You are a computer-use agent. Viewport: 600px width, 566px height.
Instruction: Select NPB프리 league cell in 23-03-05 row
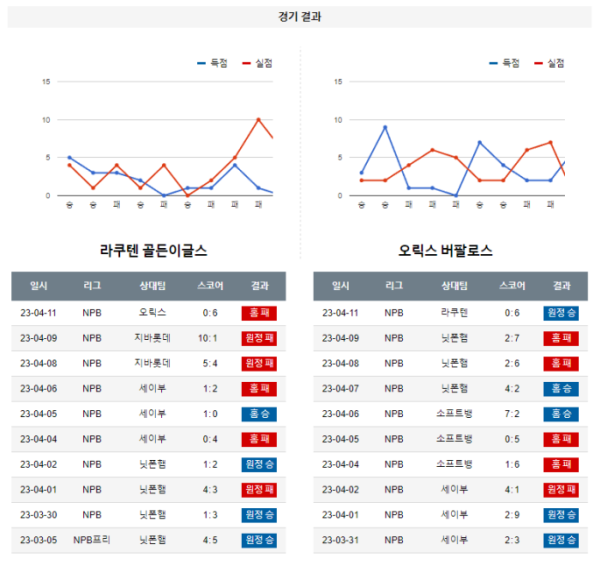92,540
